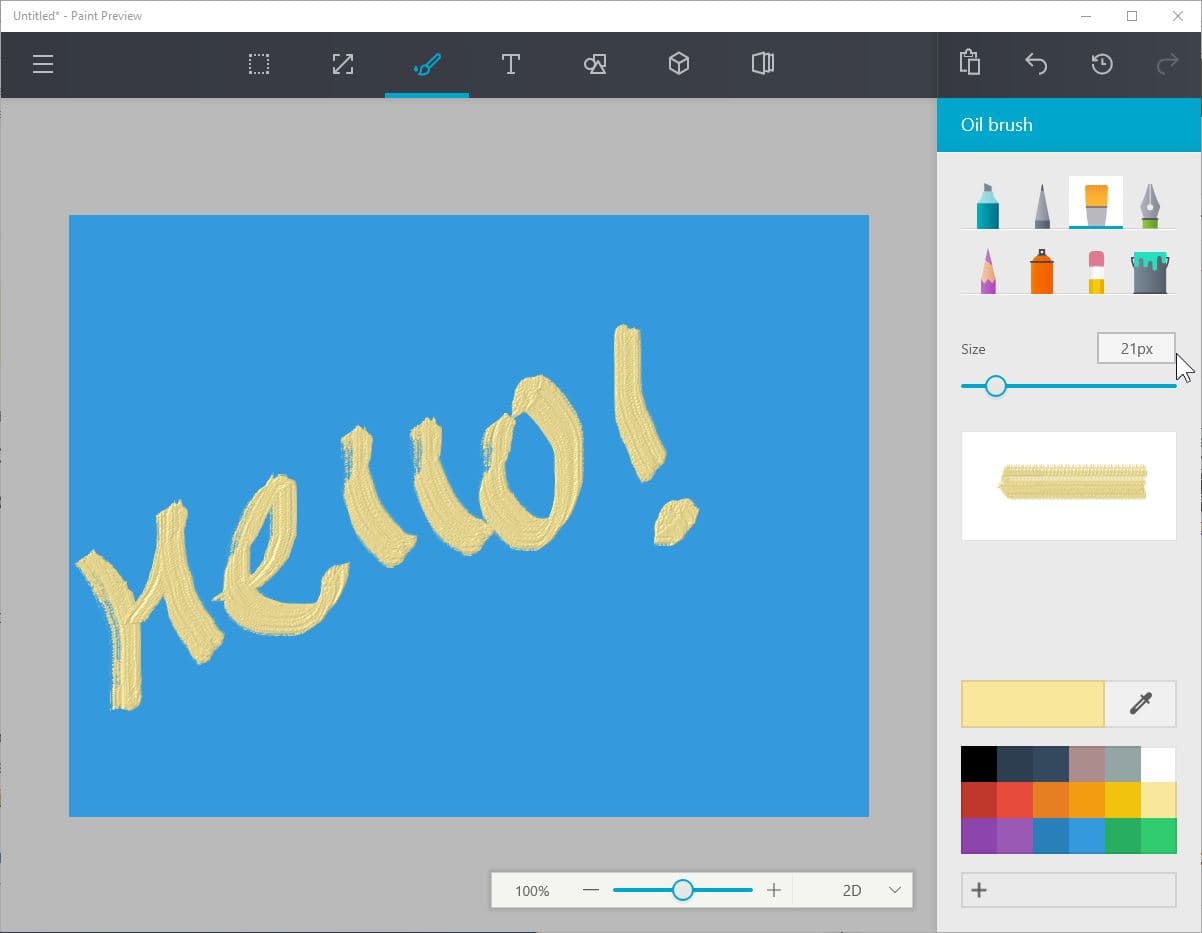Image resolution: width=1202 pixels, height=933 pixels.
Task: Undo the last brush stroke
Action: (x=1036, y=63)
